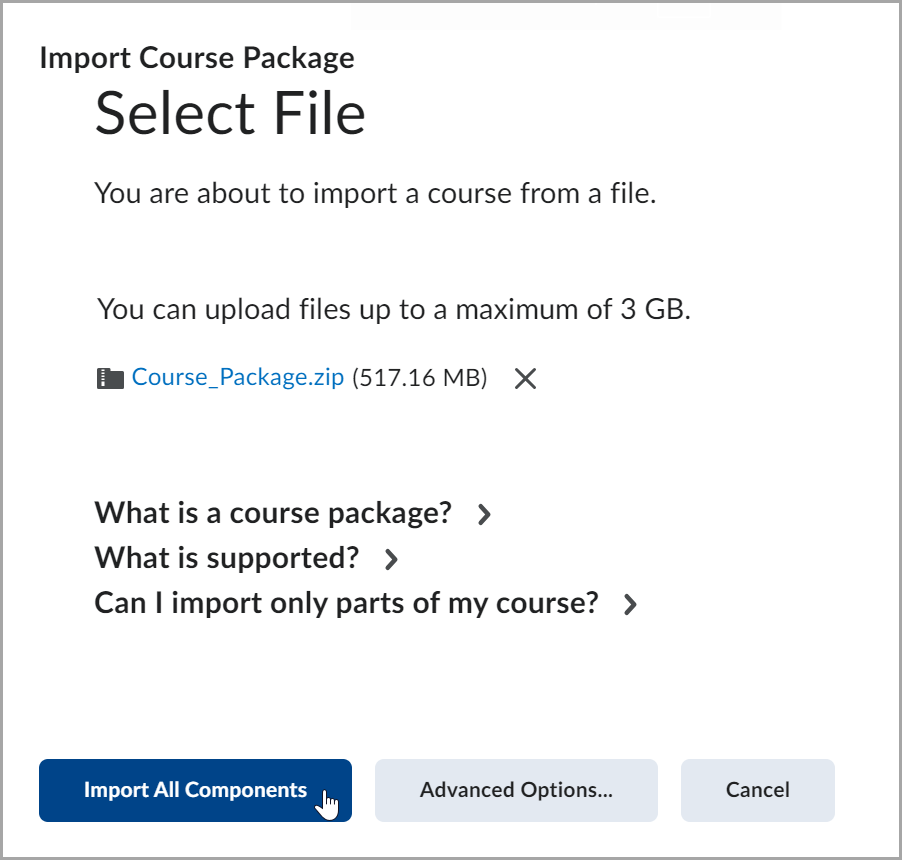Open Advanced Options...
902x860 pixels.
[517, 790]
